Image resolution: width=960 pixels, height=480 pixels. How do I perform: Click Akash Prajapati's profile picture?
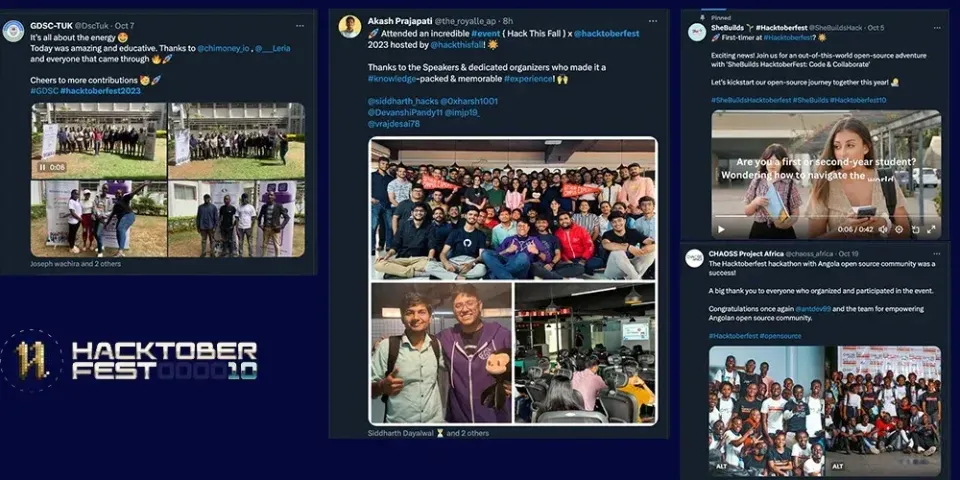click(349, 27)
